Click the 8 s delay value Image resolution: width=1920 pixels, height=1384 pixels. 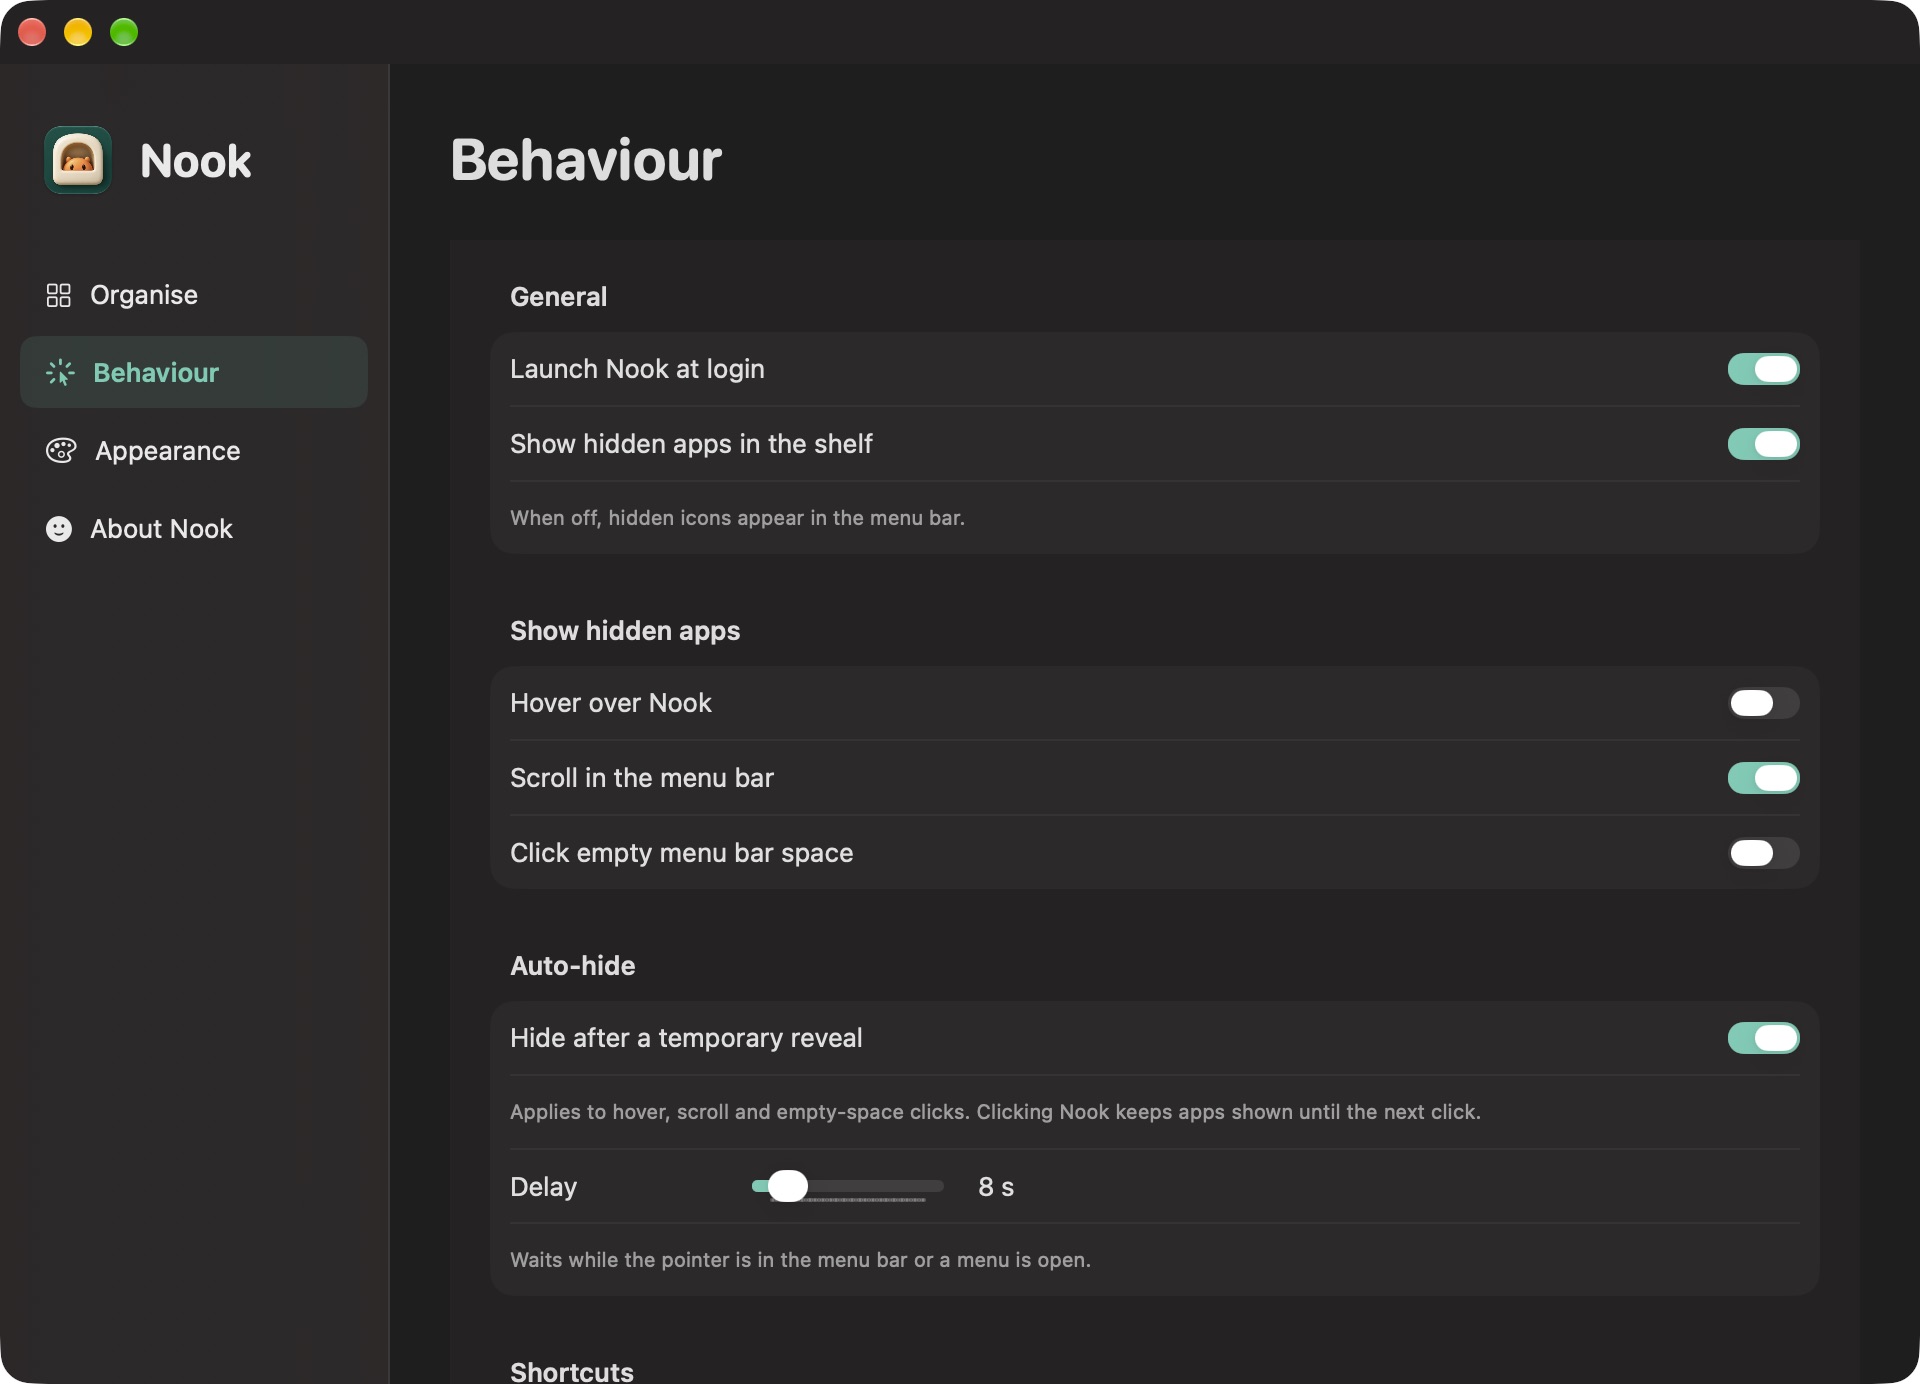point(996,1187)
